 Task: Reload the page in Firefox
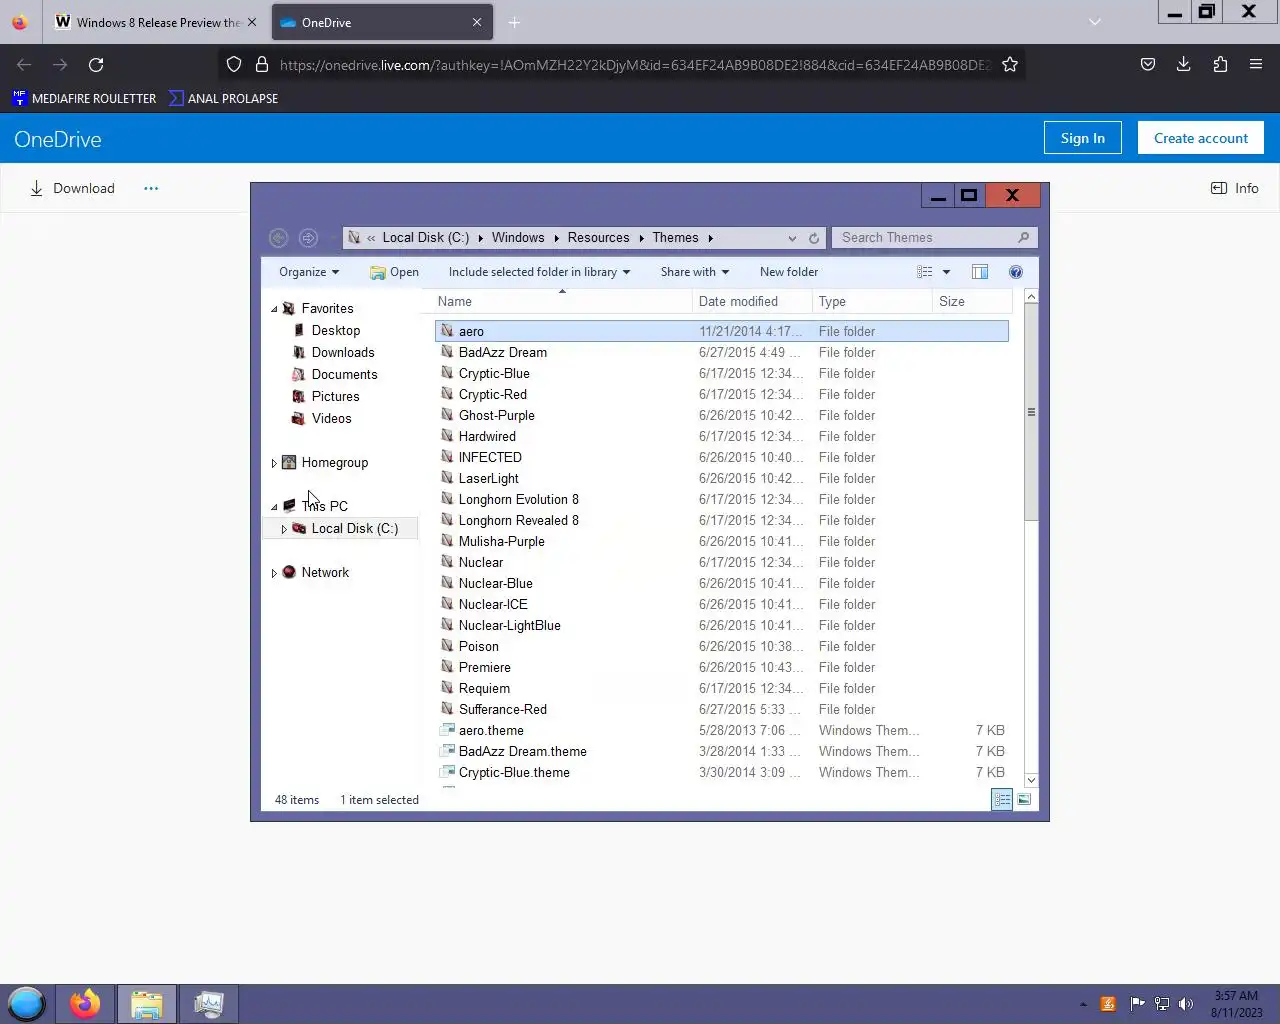pyautogui.click(x=96, y=65)
